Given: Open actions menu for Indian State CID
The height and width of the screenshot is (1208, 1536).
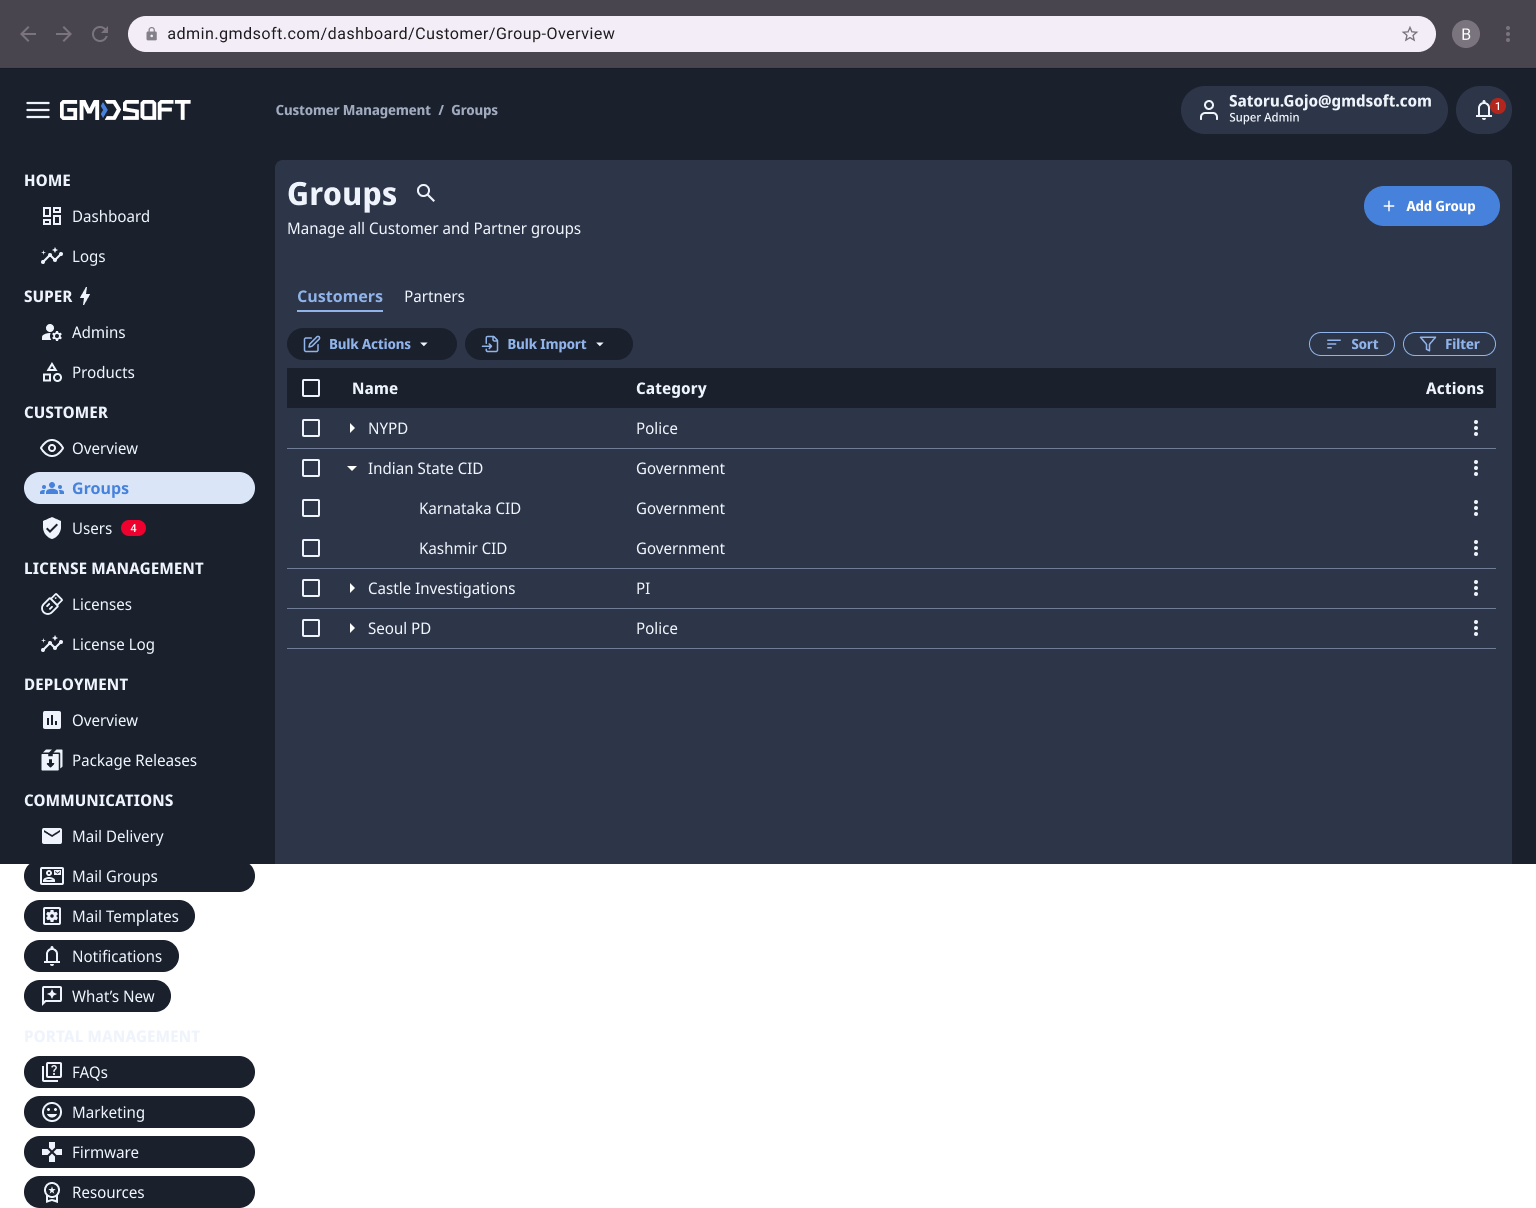Looking at the screenshot, I should (x=1476, y=468).
